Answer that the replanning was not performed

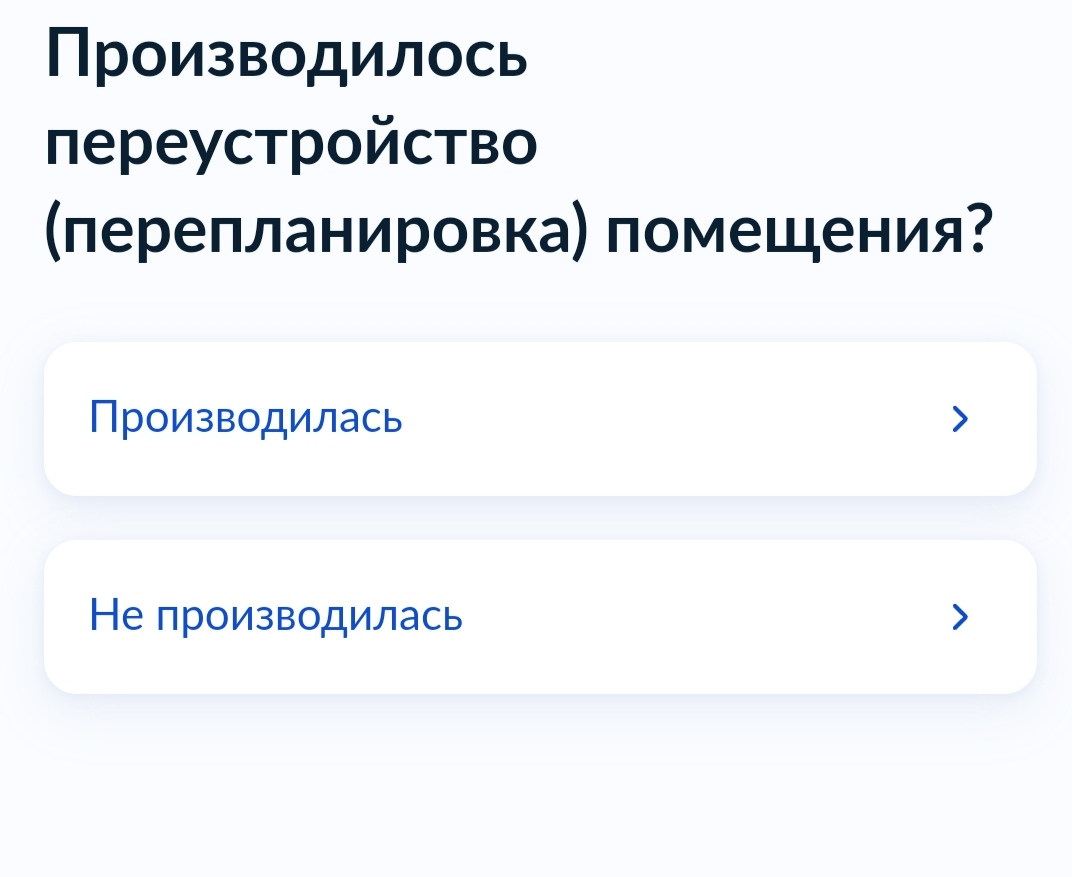point(540,617)
